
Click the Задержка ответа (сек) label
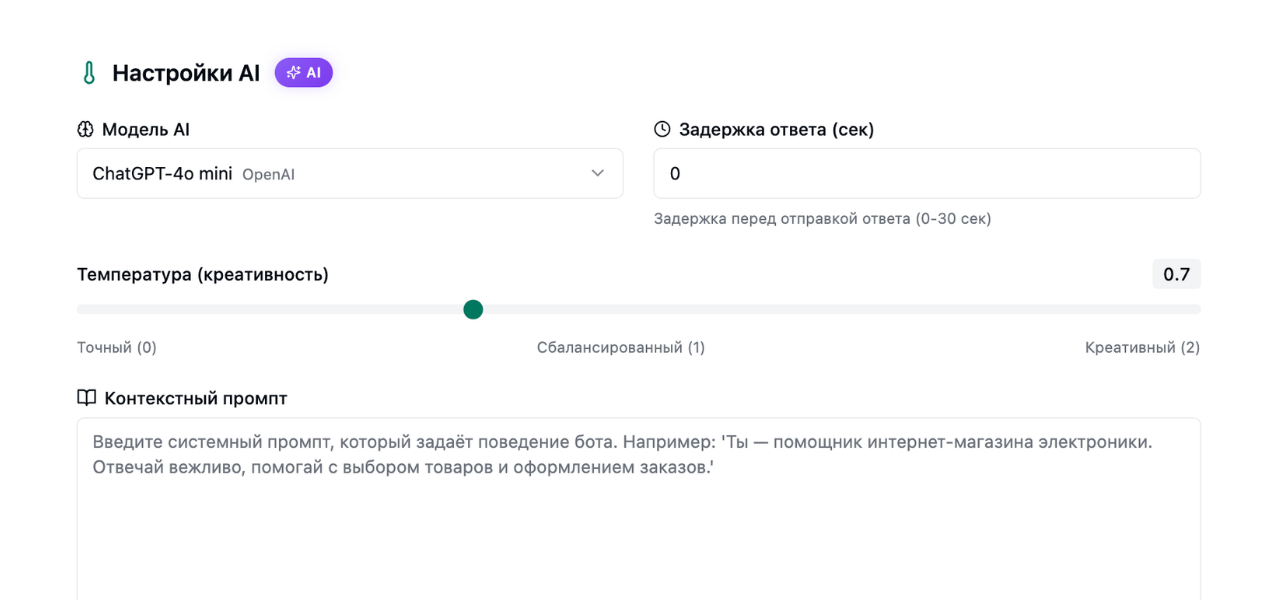[776, 129]
